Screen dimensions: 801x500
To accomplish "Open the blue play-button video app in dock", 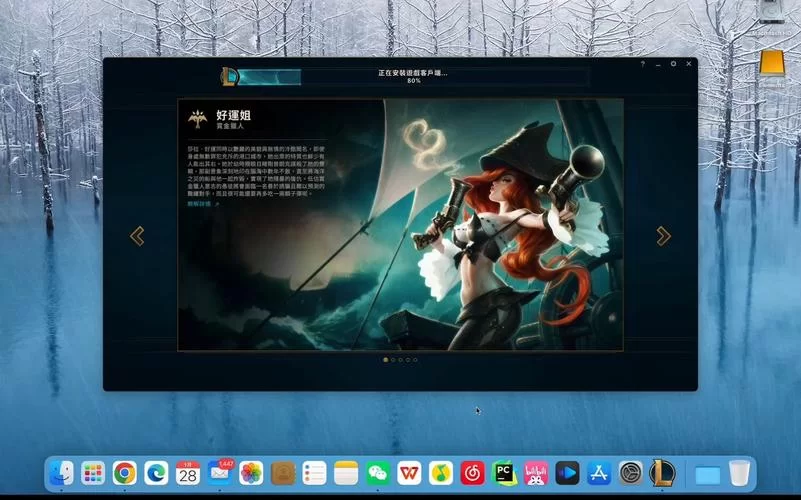I will 568,473.
